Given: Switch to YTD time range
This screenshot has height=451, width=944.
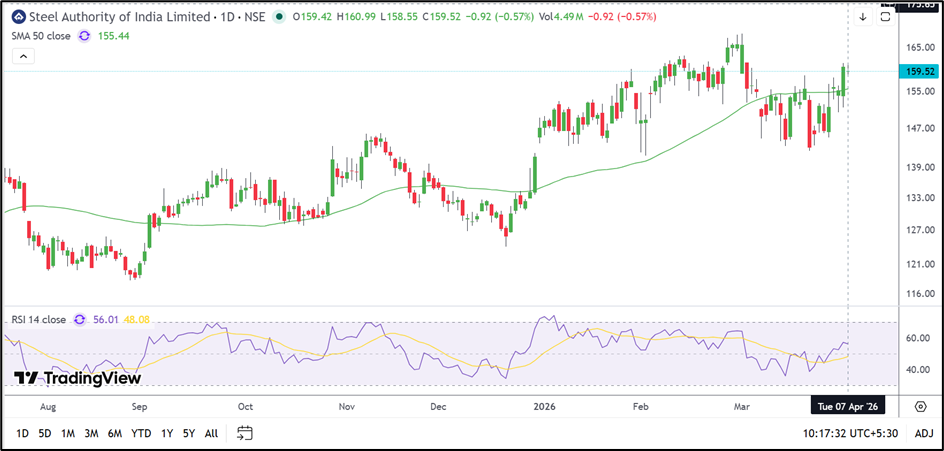Looking at the screenshot, I should (141, 433).
